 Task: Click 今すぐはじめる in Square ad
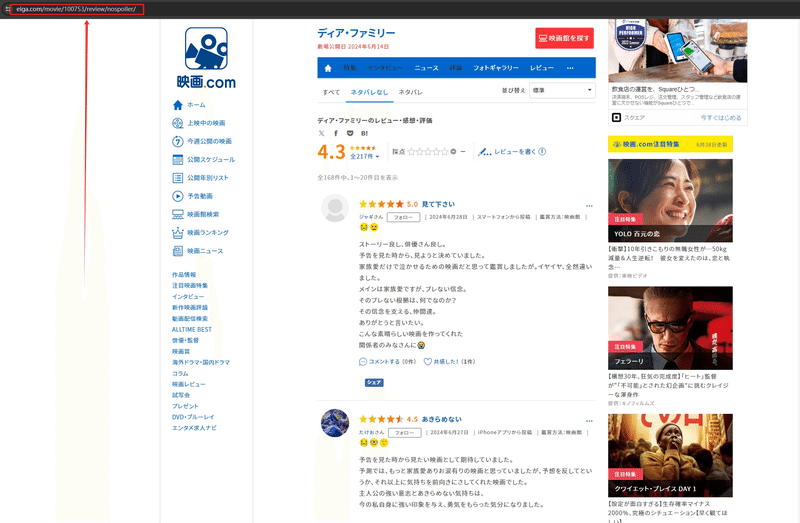pyautogui.click(x=721, y=118)
